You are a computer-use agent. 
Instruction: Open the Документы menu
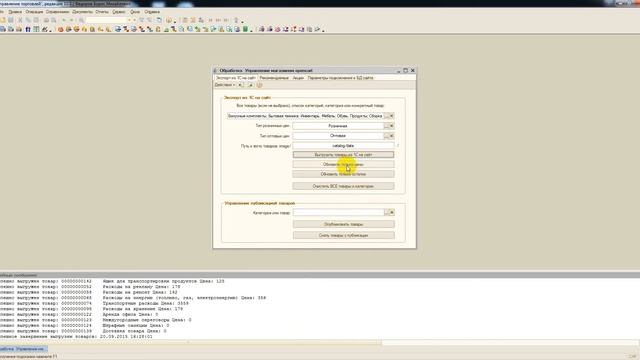pos(82,12)
